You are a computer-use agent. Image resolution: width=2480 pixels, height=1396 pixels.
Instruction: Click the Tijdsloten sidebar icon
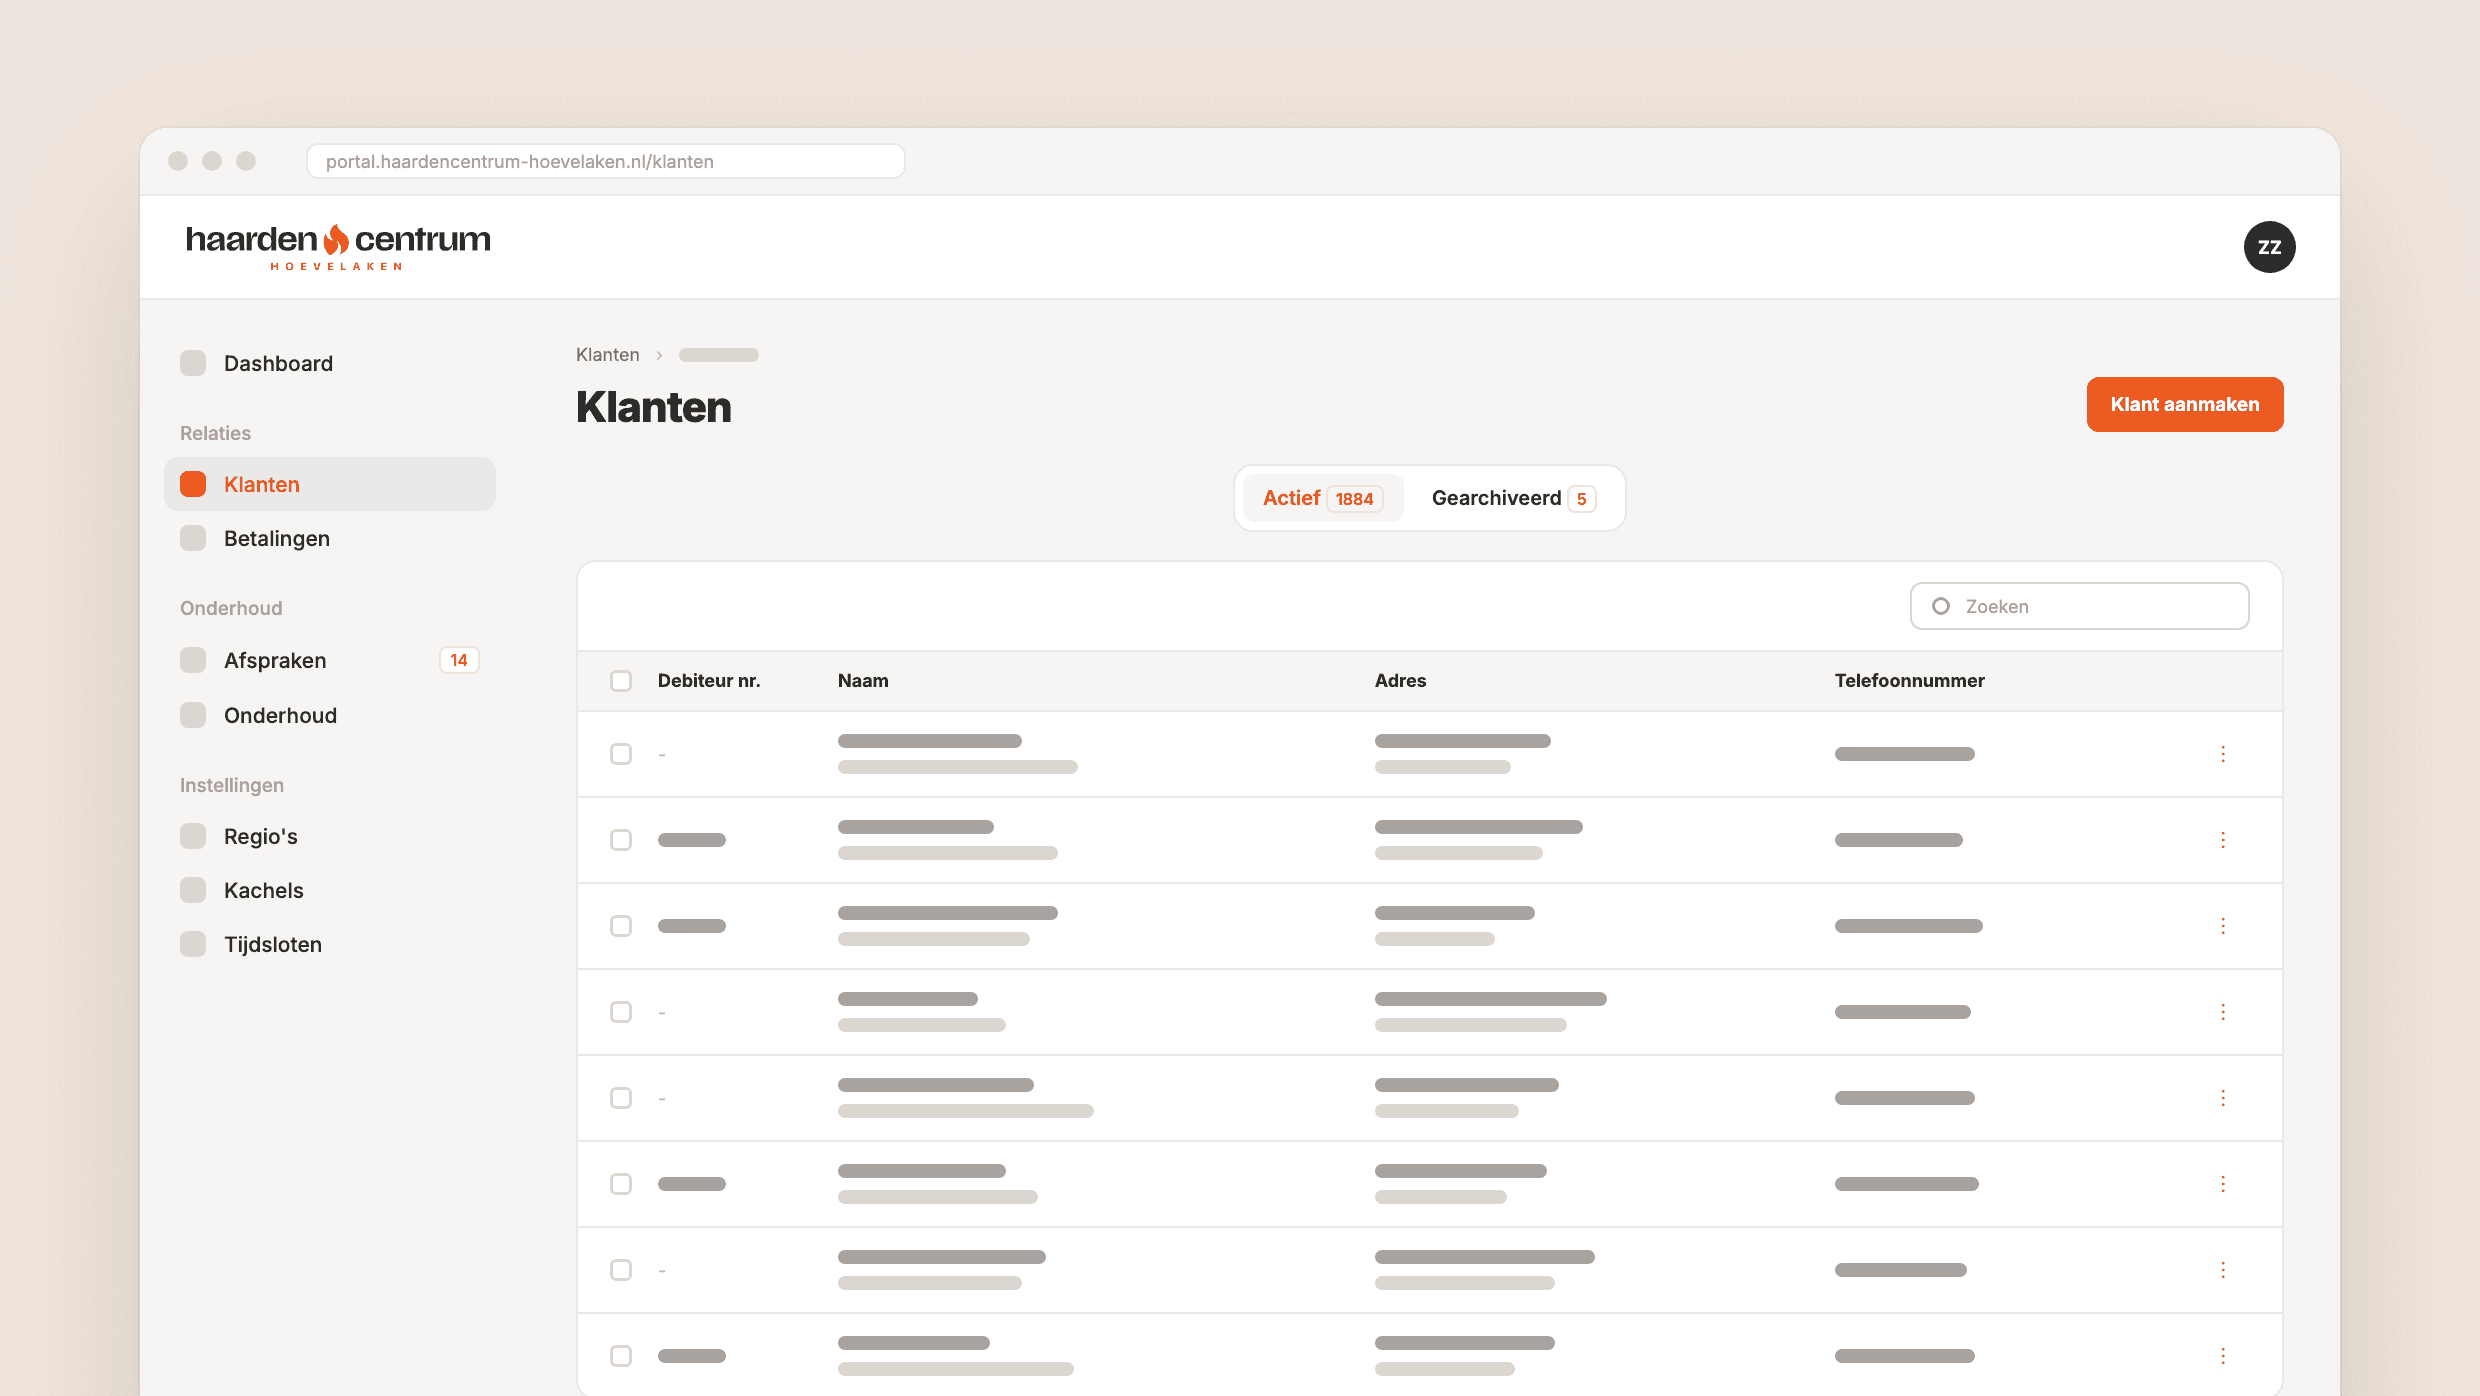[x=193, y=944]
